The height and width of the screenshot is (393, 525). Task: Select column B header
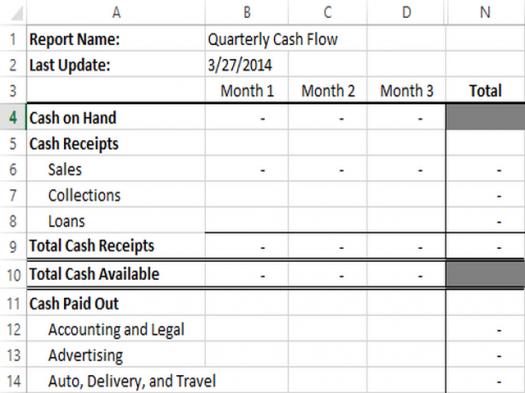pyautogui.click(x=247, y=12)
